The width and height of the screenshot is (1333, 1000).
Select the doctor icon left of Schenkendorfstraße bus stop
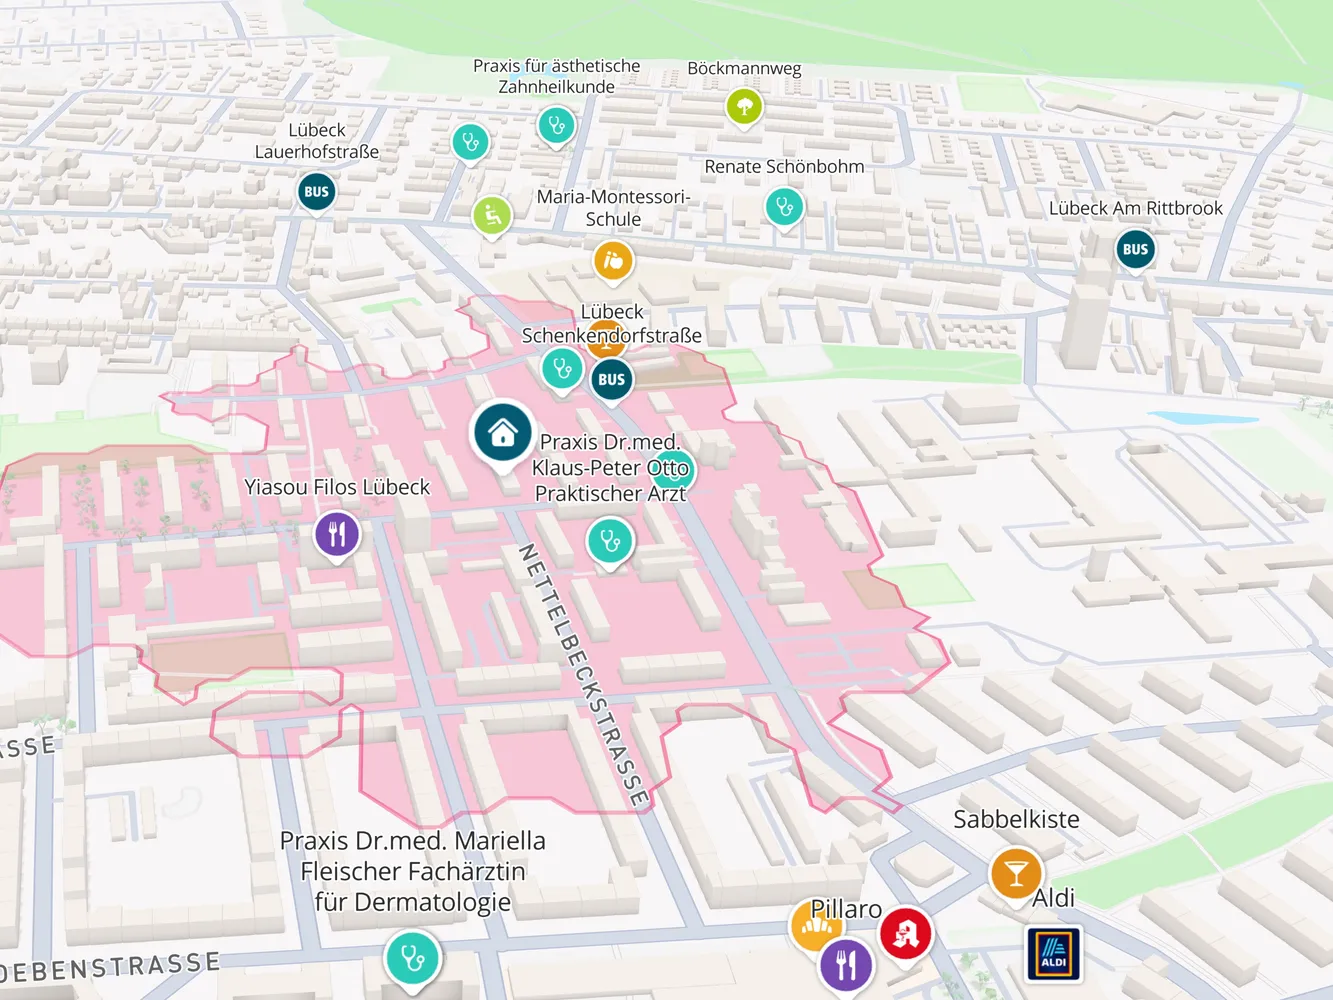(562, 369)
